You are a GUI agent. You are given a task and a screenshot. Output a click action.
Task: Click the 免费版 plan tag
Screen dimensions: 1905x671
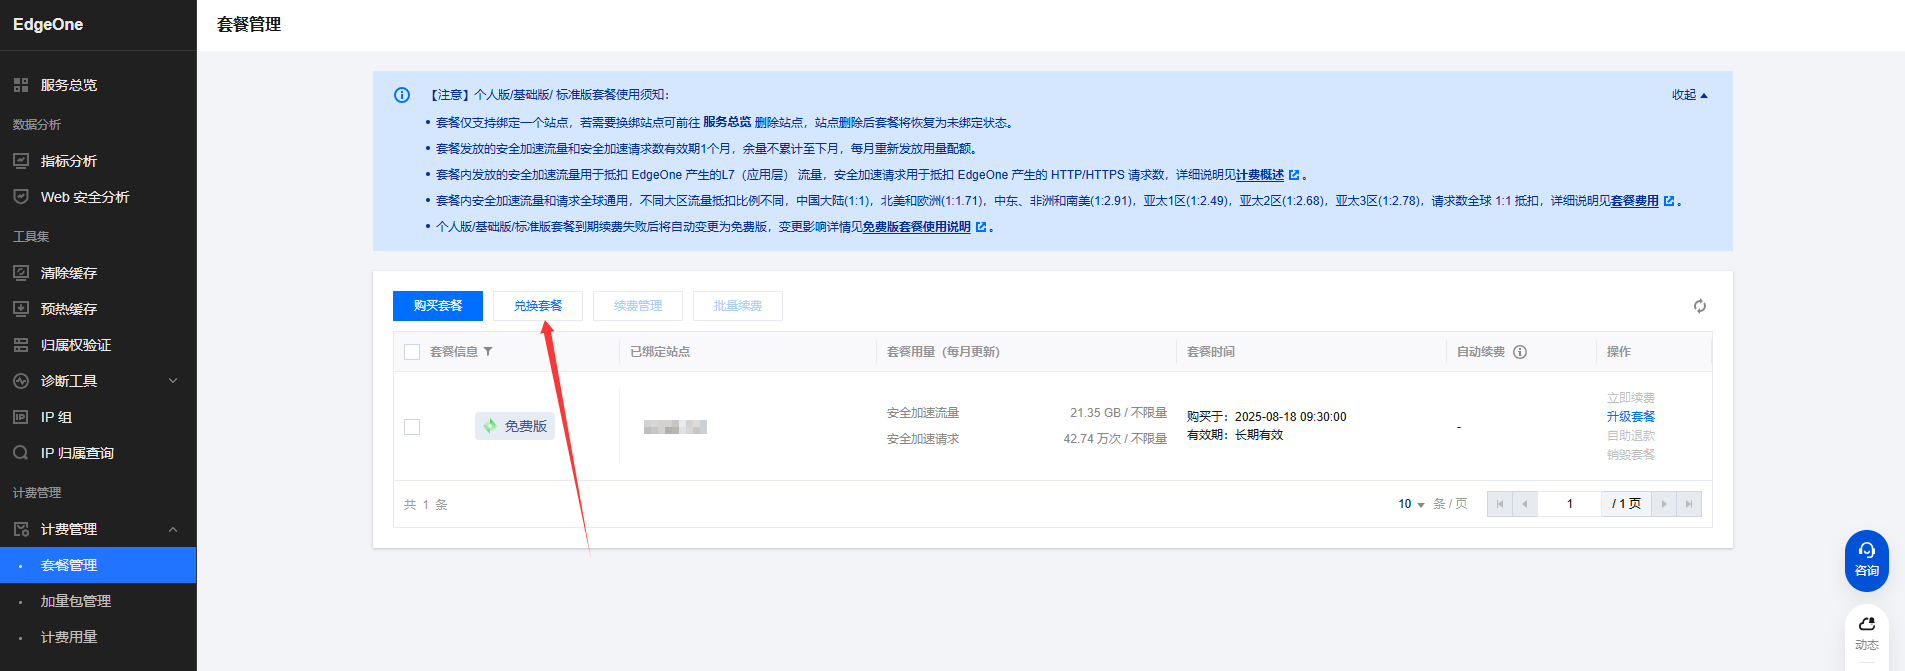tap(515, 426)
